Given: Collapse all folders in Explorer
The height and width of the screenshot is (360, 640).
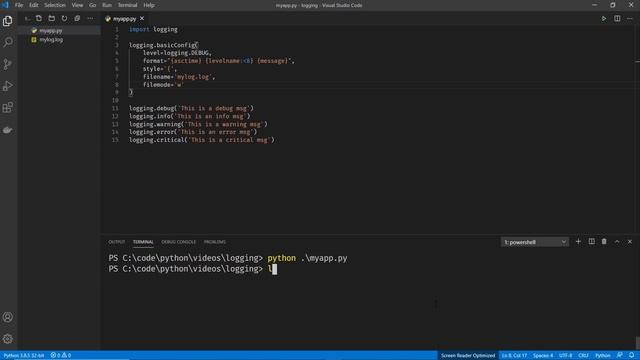Looking at the screenshot, I should point(77,18).
